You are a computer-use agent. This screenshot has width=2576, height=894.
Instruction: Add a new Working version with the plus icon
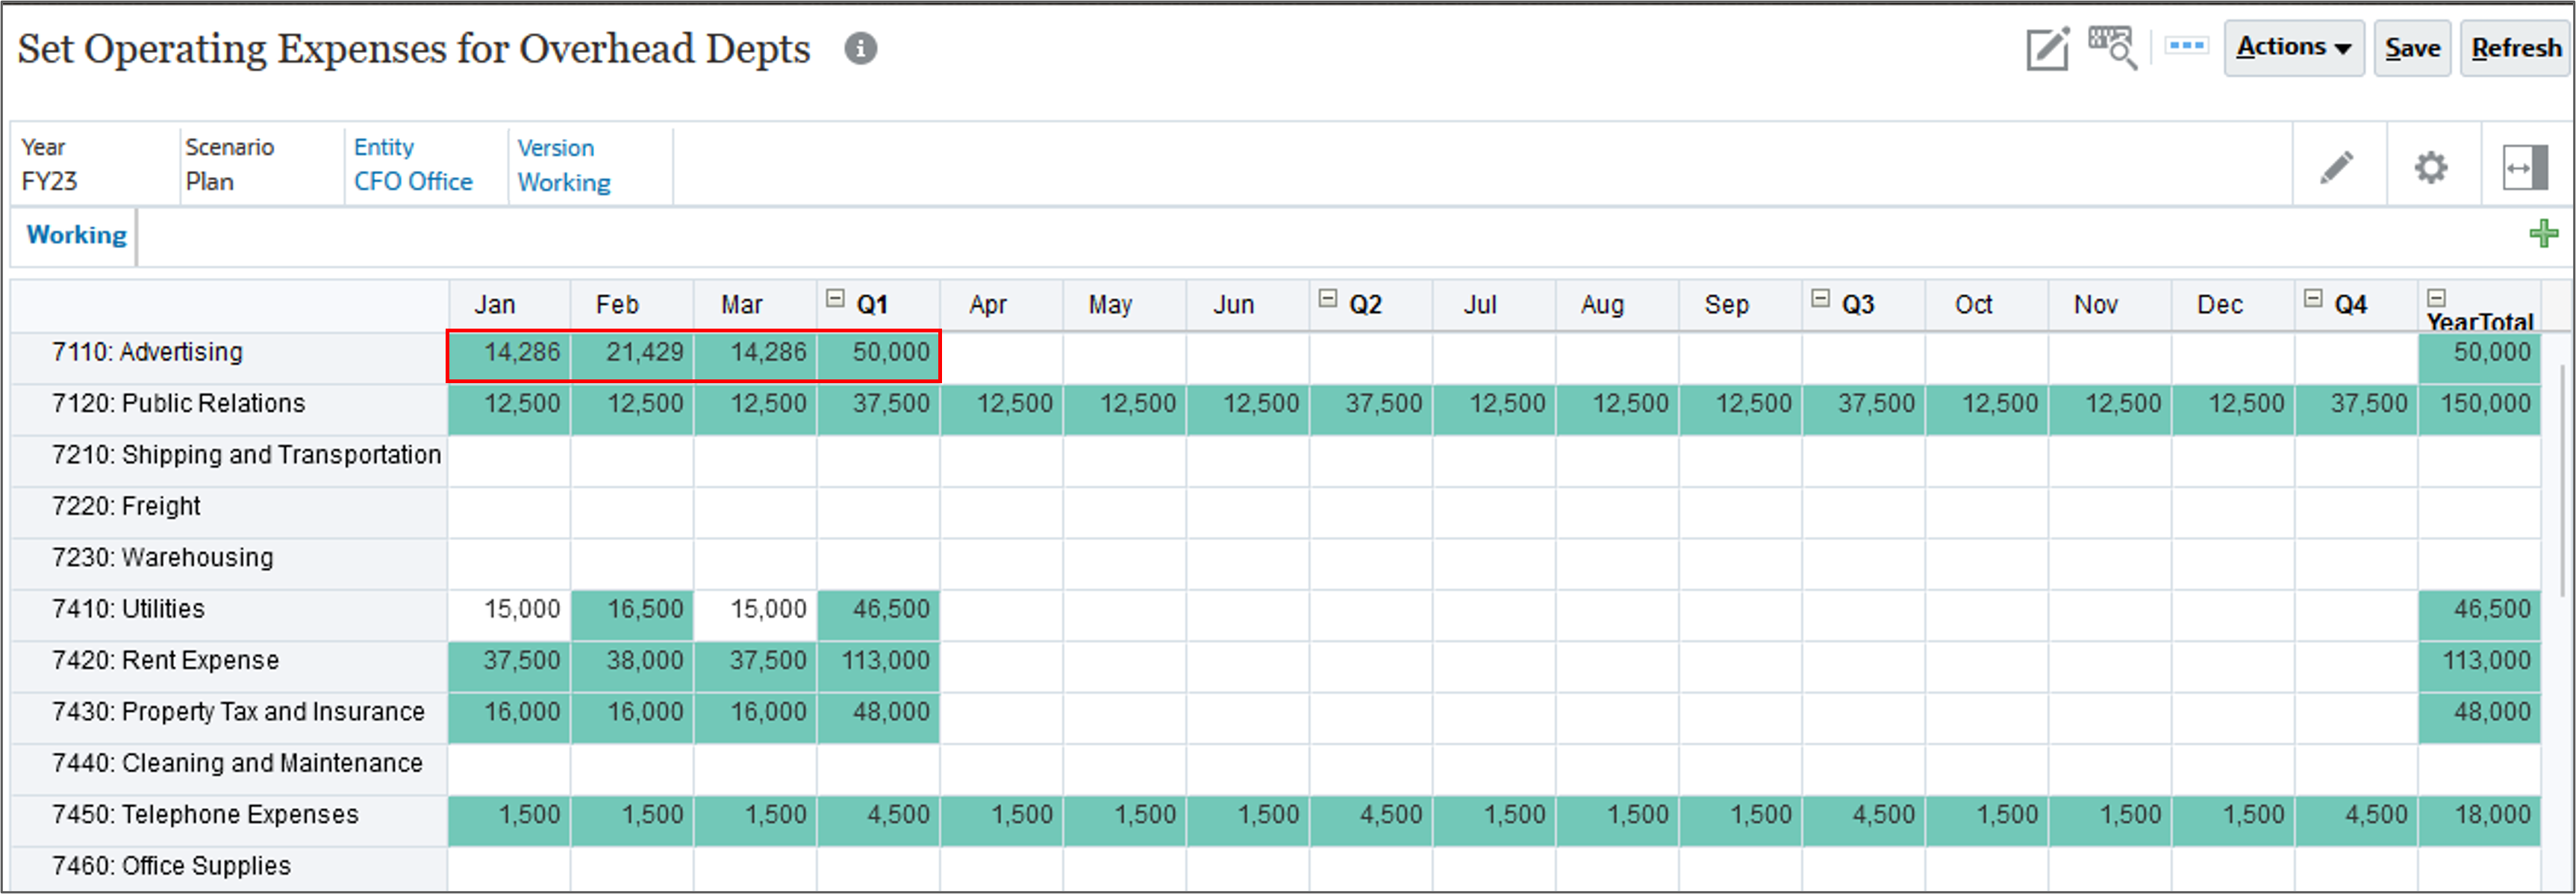tap(2544, 233)
